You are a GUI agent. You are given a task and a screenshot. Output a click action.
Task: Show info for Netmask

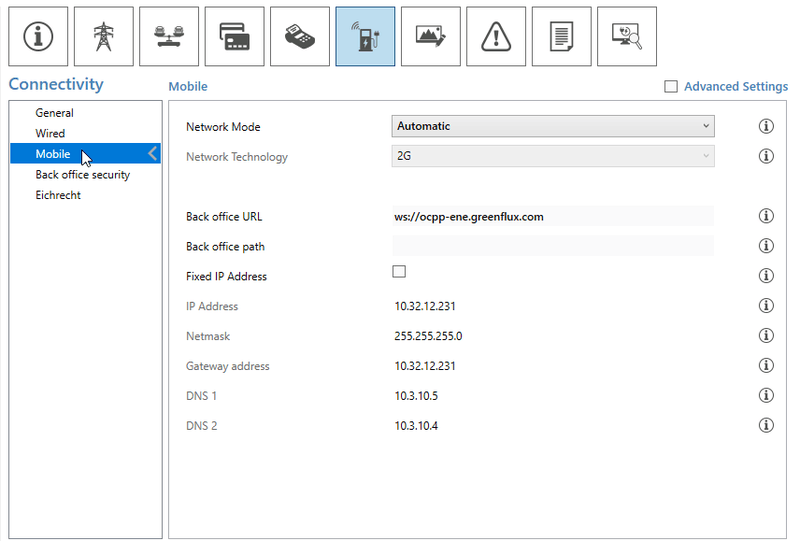tap(766, 335)
